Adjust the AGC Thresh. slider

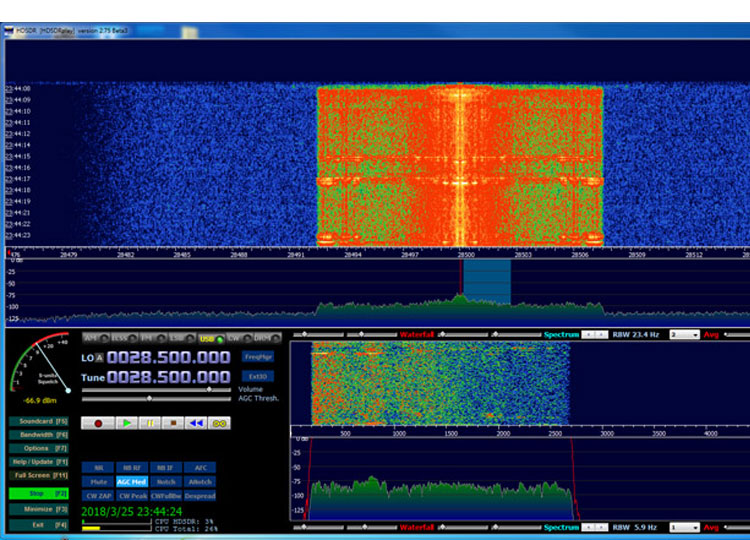156,398
